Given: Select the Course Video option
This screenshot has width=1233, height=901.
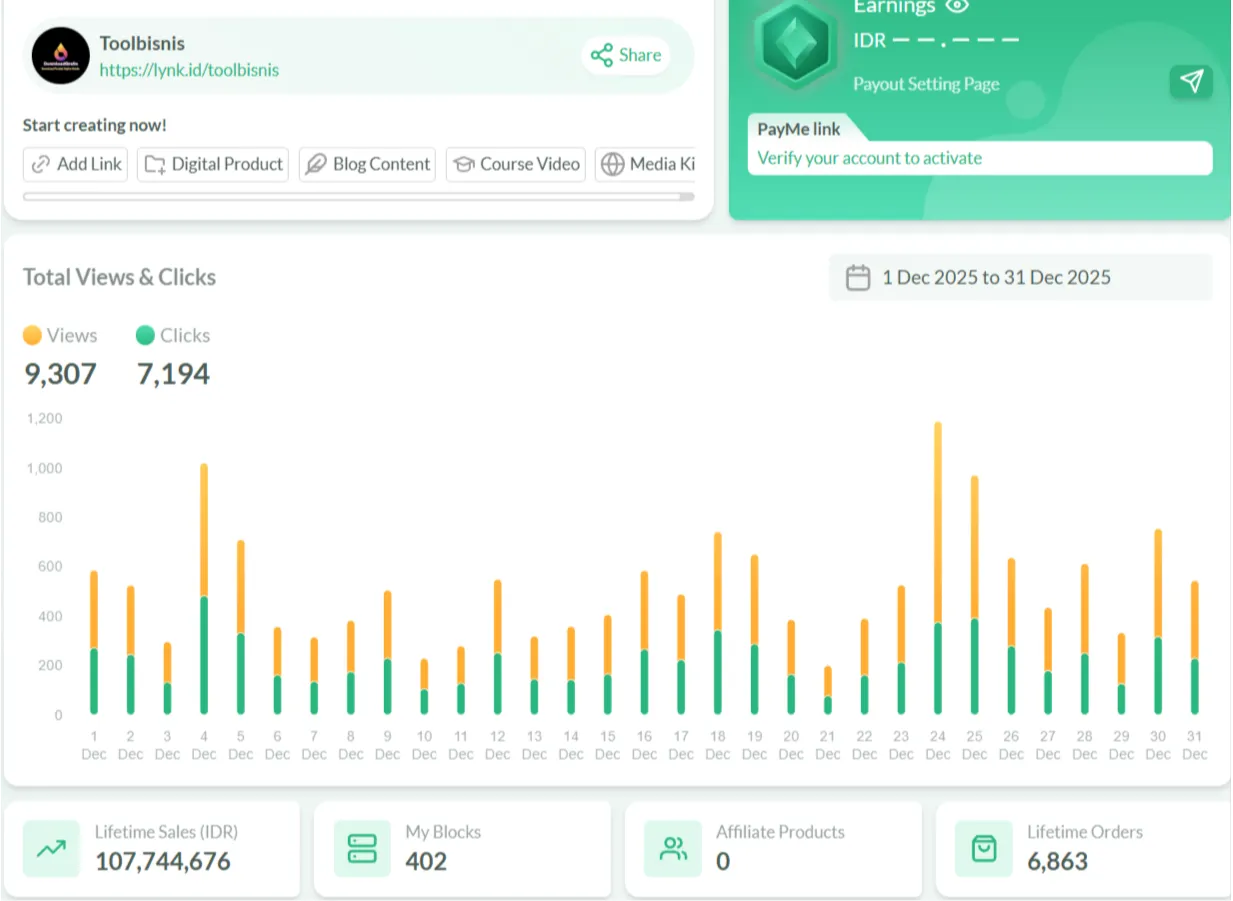Looking at the screenshot, I should tap(515, 164).
